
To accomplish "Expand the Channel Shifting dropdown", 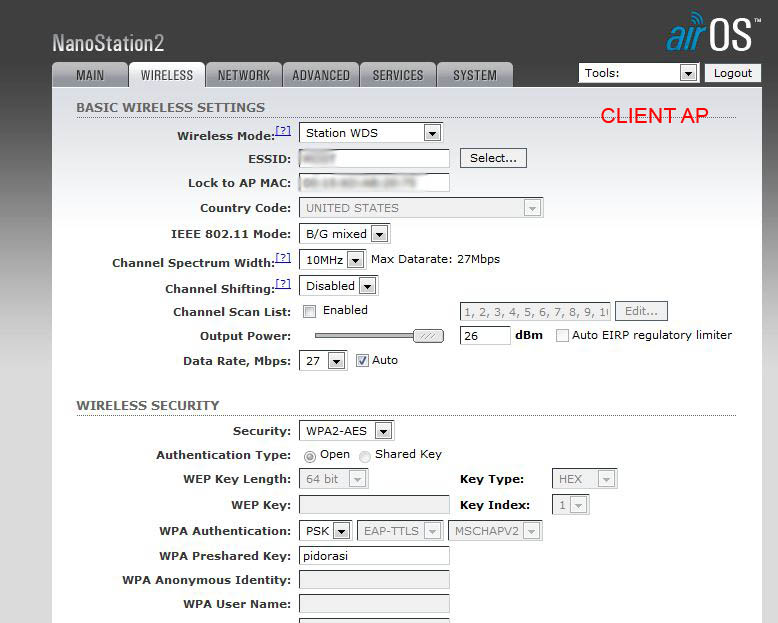I will [338, 286].
